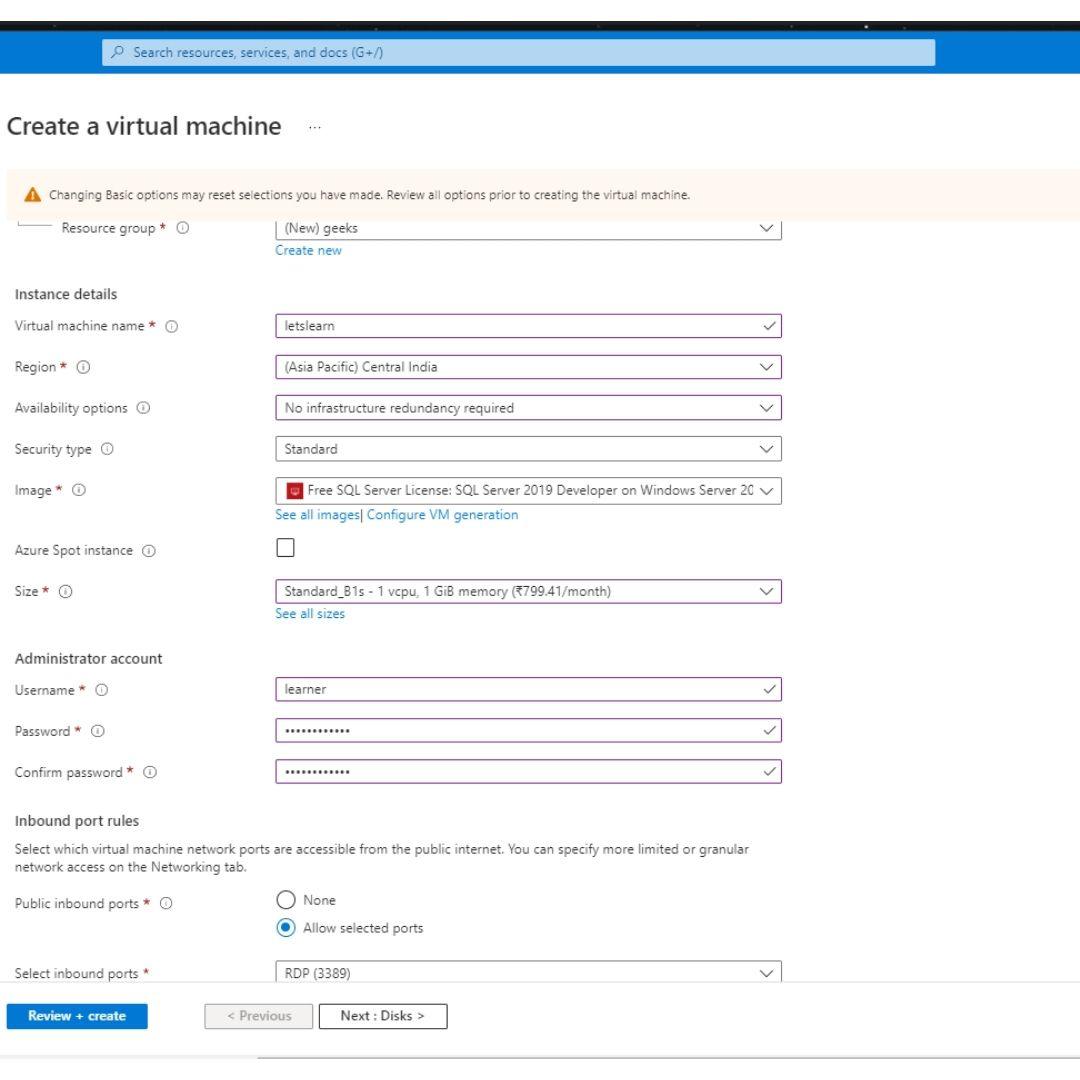
Task: Show info tooltip for Resource group
Action: click(x=183, y=227)
